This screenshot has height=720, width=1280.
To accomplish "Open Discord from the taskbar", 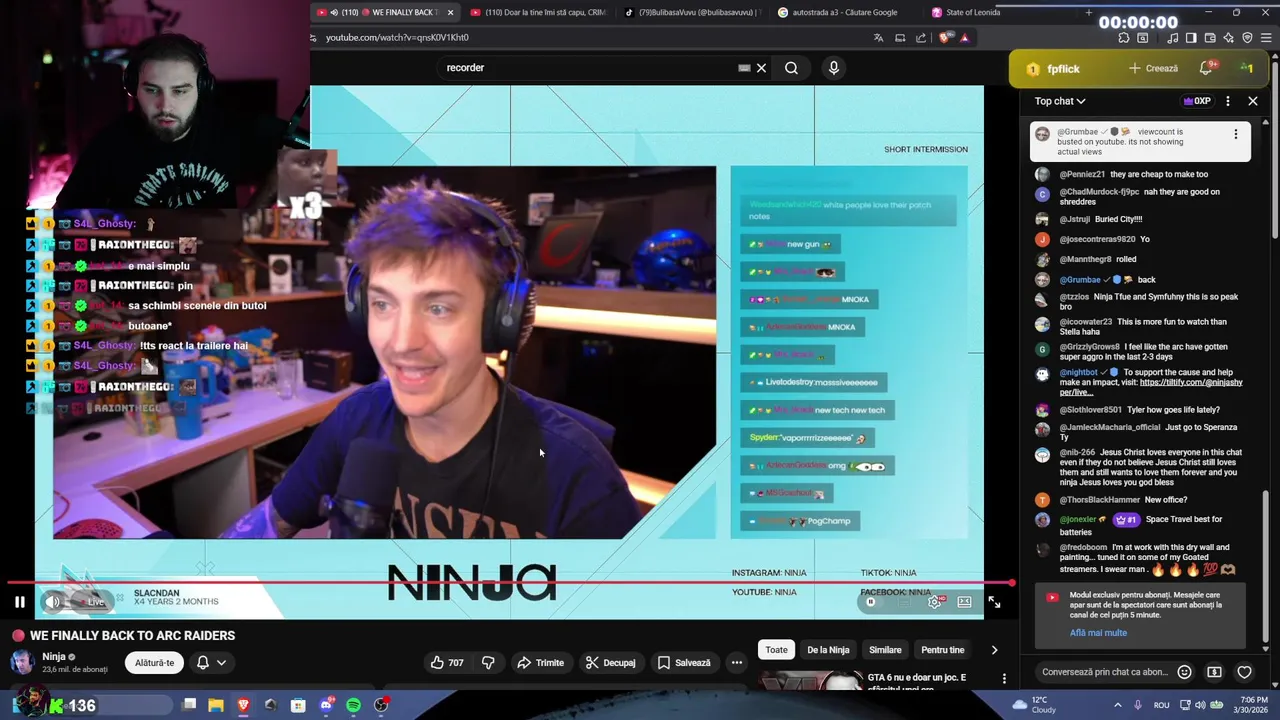I will click(x=326, y=705).
